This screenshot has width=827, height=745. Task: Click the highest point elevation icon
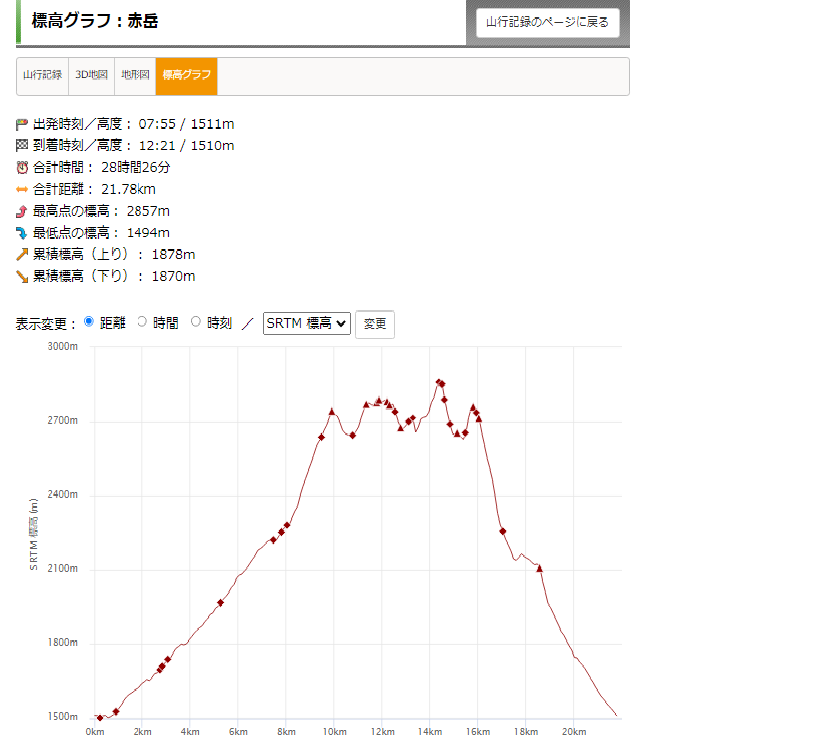tap(22, 211)
